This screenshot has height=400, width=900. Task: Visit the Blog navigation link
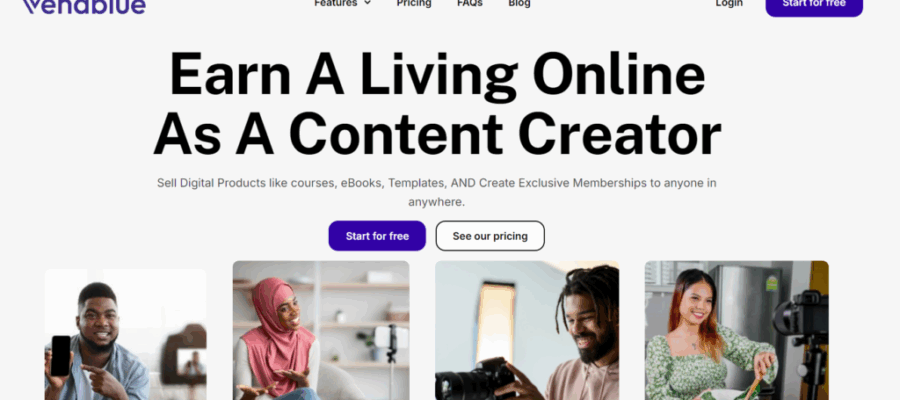click(519, 3)
